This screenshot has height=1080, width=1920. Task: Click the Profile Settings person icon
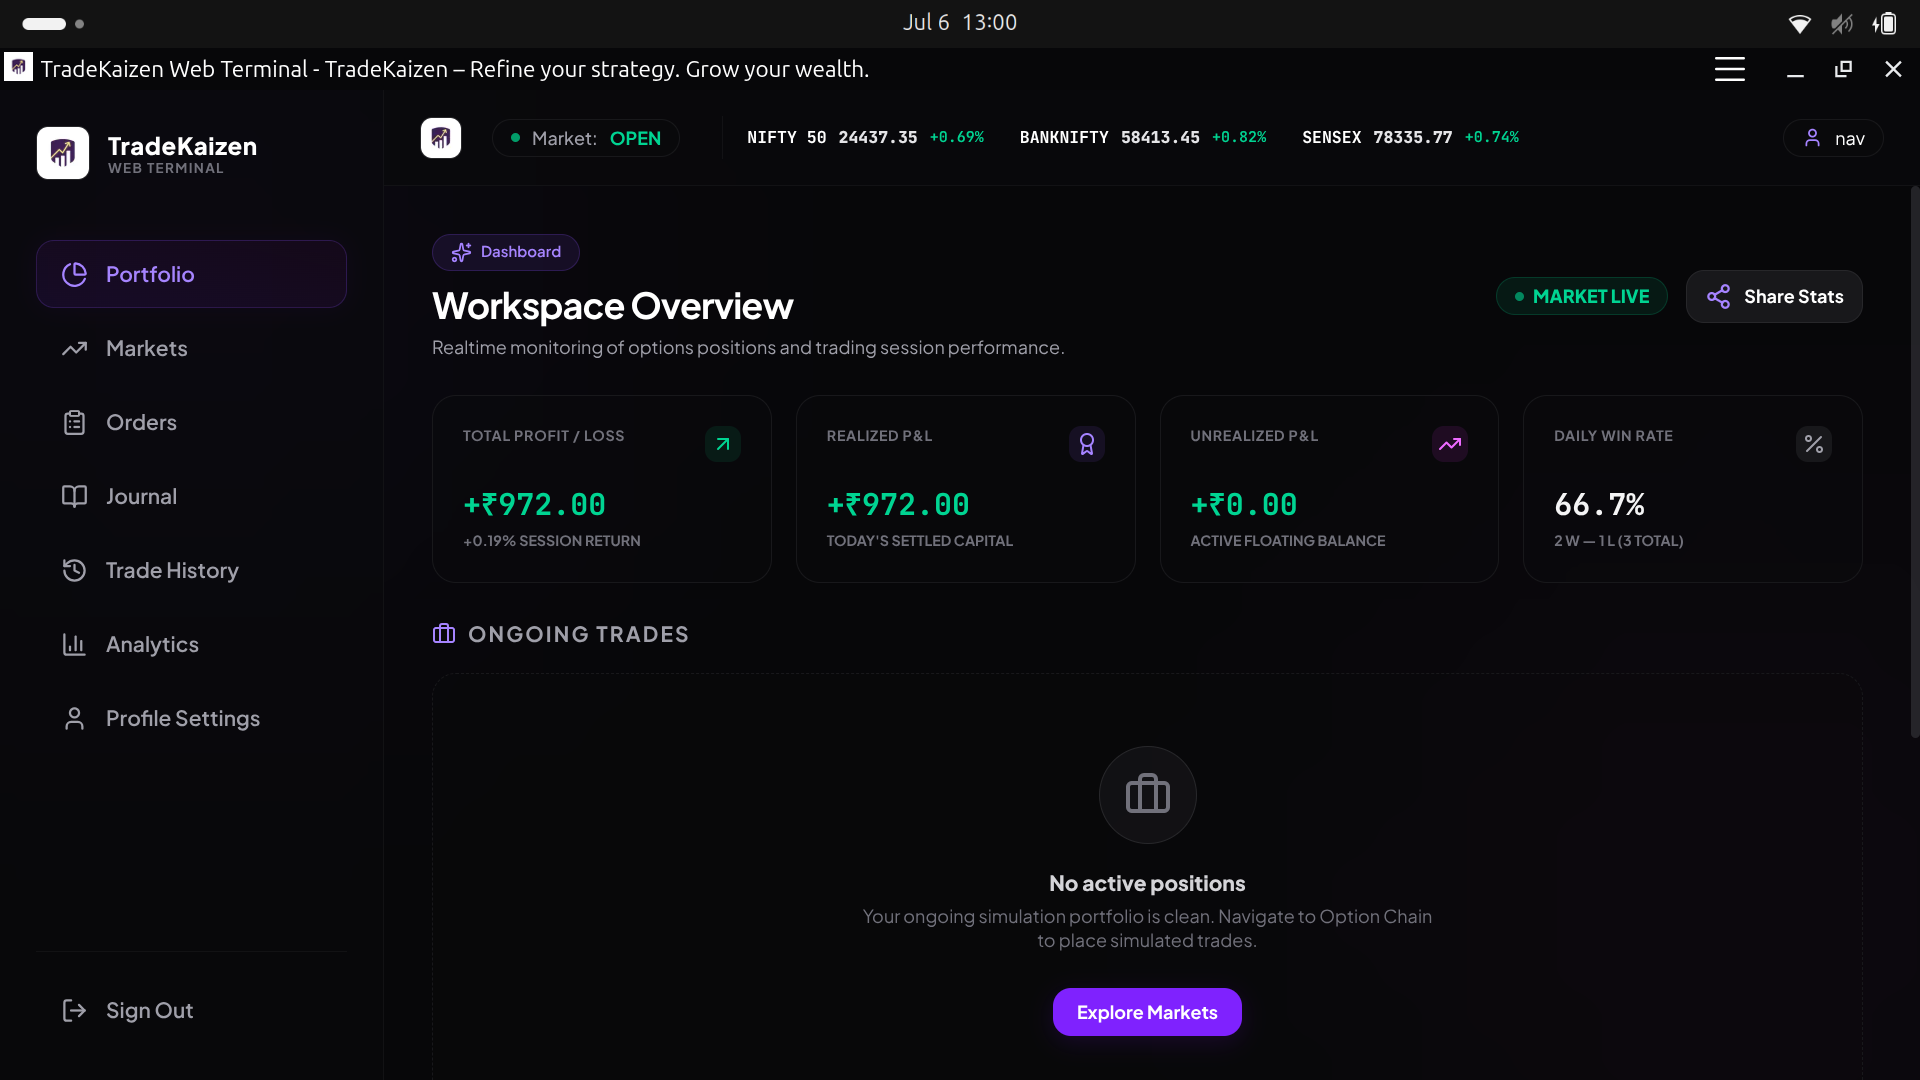point(75,718)
